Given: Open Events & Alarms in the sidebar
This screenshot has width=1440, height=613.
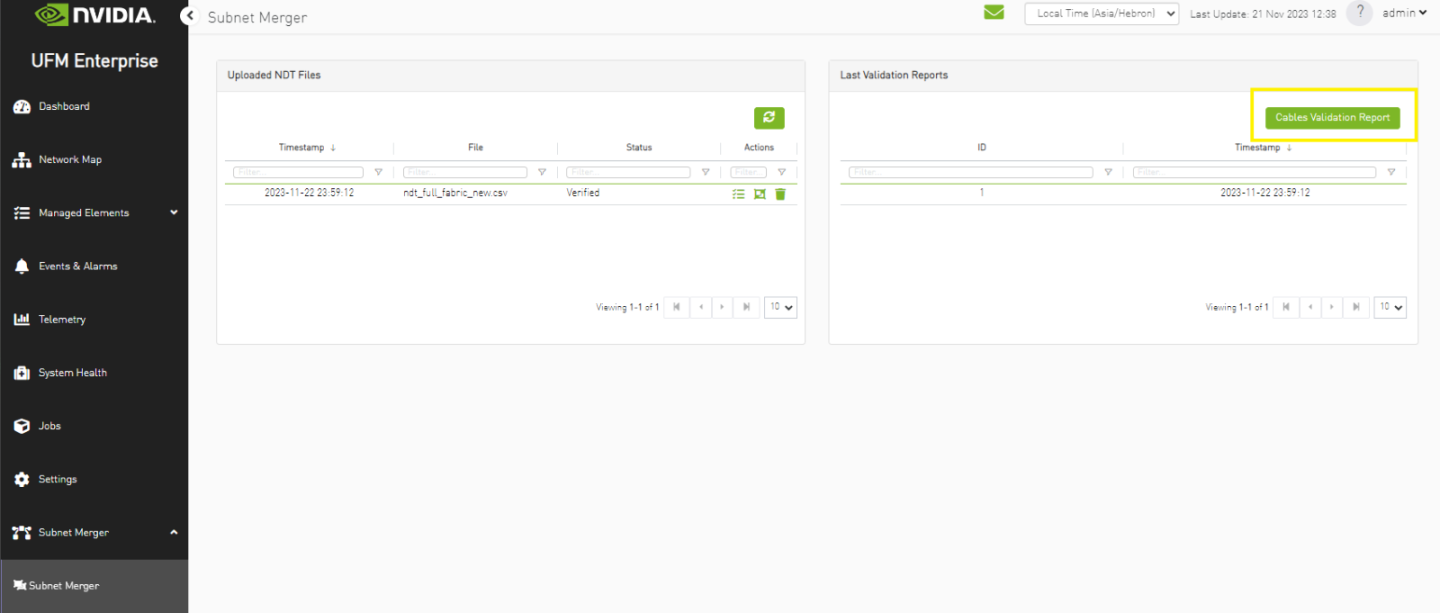Looking at the screenshot, I should pos(77,266).
